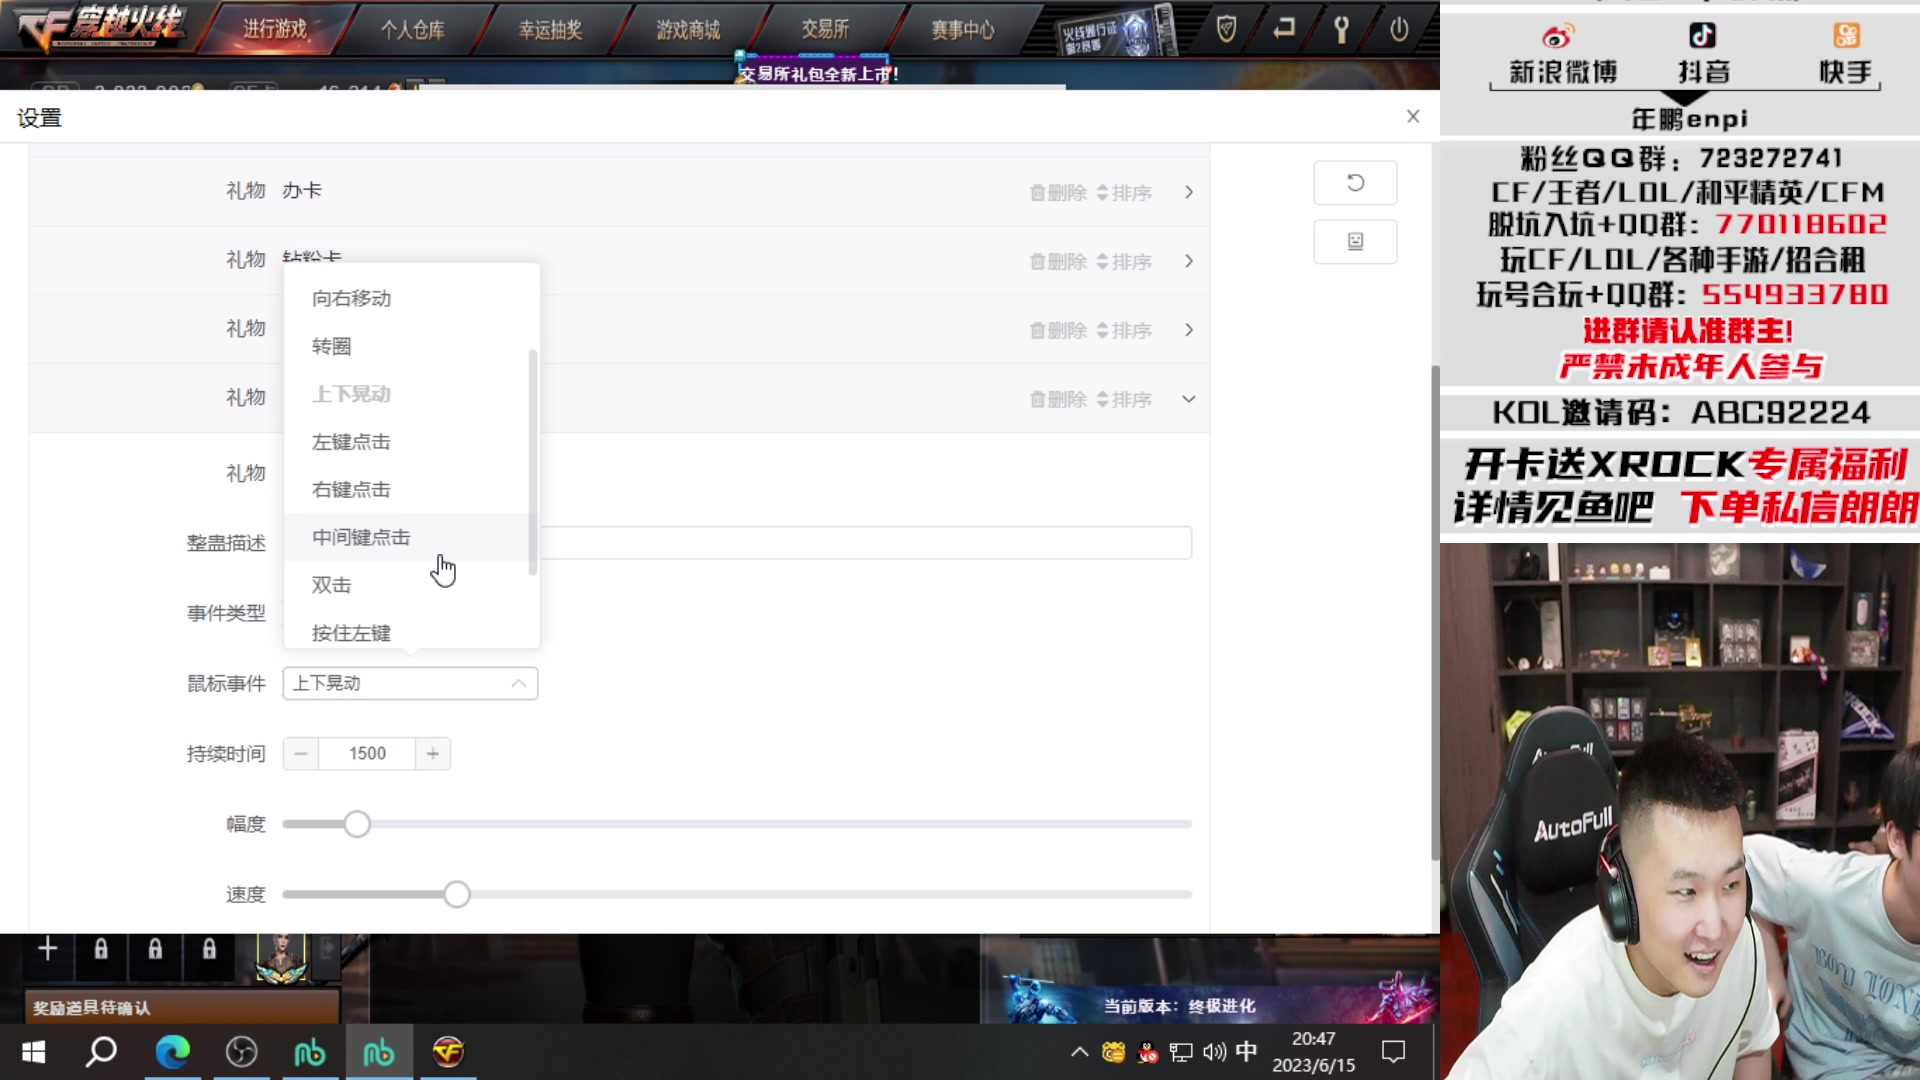Screen dimensions: 1920x1080
Task: Sort the 办卡 gift row
Action: 1124,193
